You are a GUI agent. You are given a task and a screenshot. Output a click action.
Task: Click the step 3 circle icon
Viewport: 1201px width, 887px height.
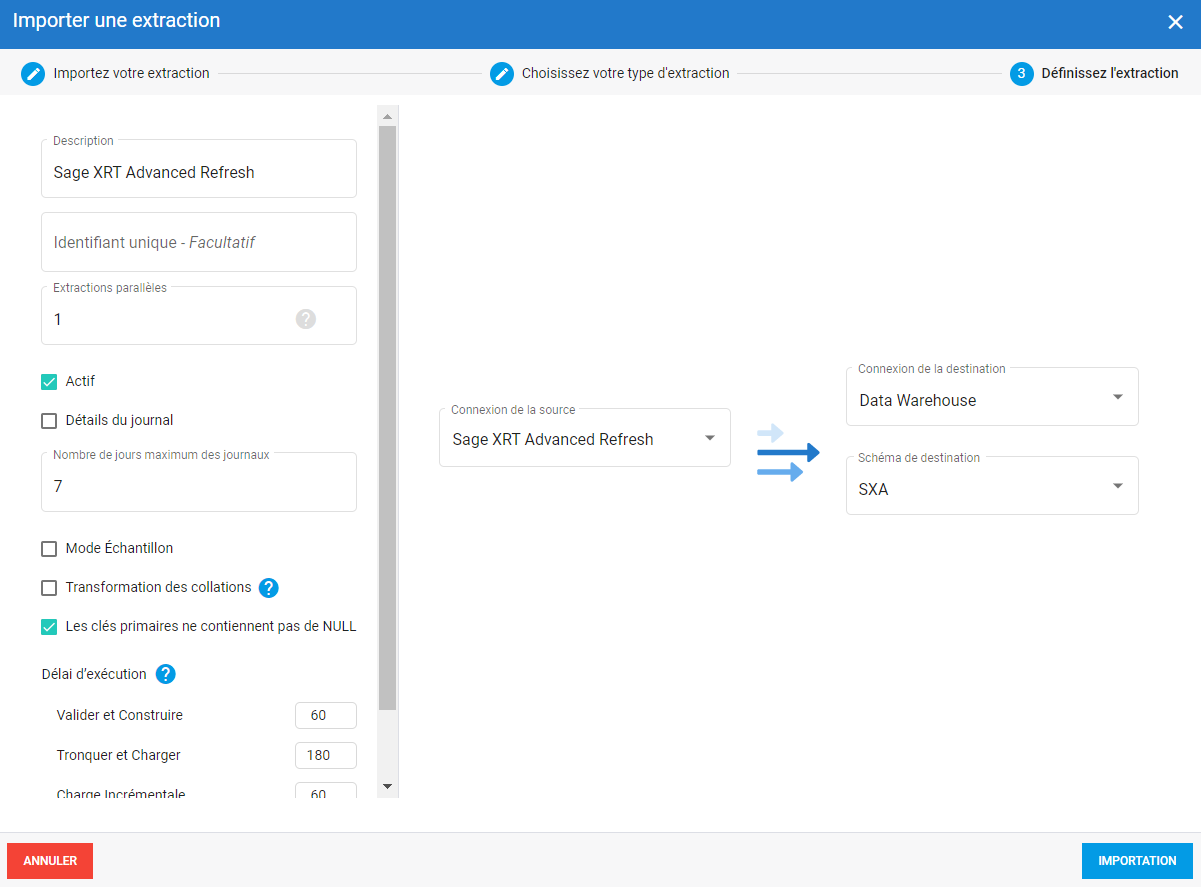point(1021,73)
